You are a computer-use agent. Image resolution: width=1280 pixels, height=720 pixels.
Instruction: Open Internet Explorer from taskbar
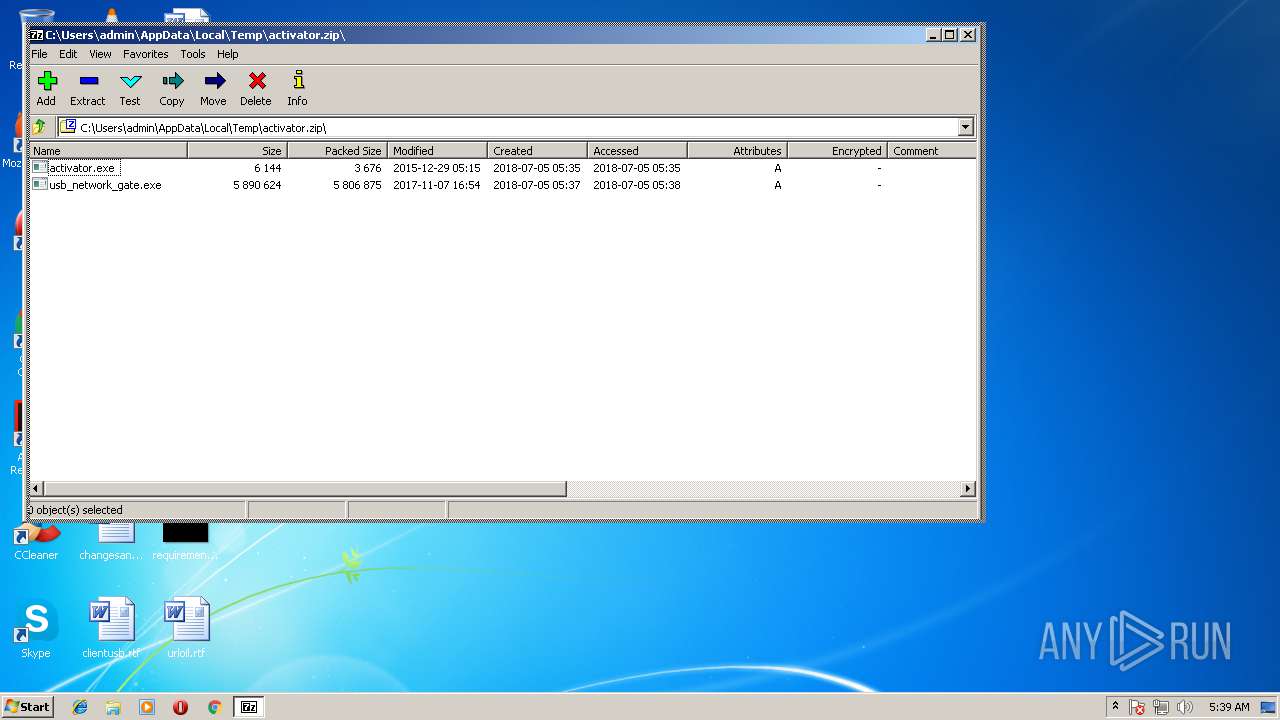[80, 707]
